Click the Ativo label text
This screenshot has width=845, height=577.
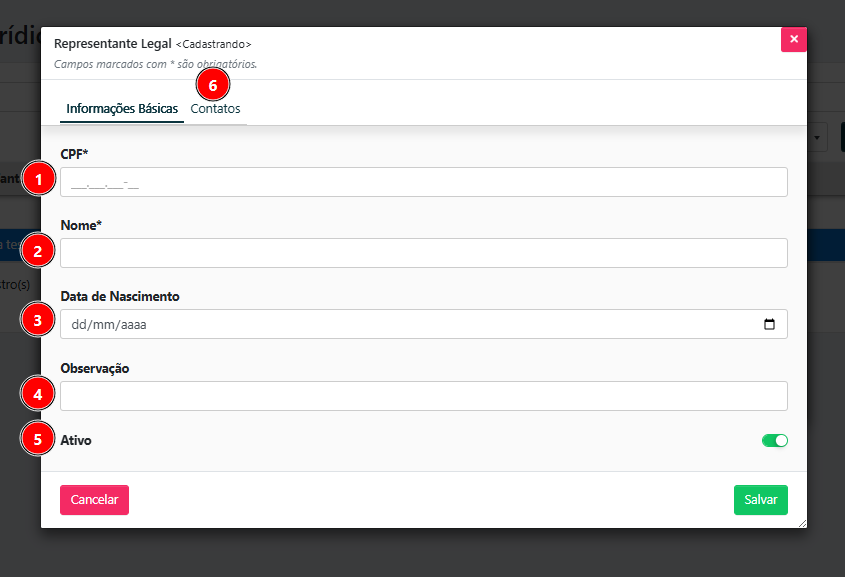click(x=76, y=440)
